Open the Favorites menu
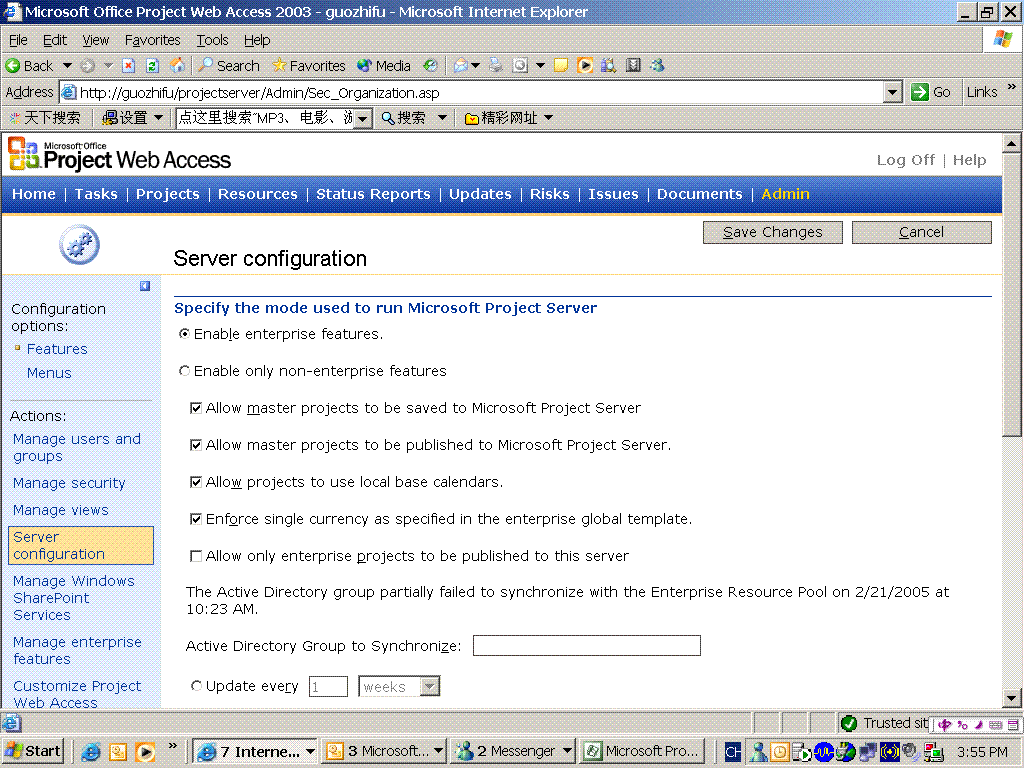Image resolution: width=1024 pixels, height=768 pixels. (x=152, y=40)
